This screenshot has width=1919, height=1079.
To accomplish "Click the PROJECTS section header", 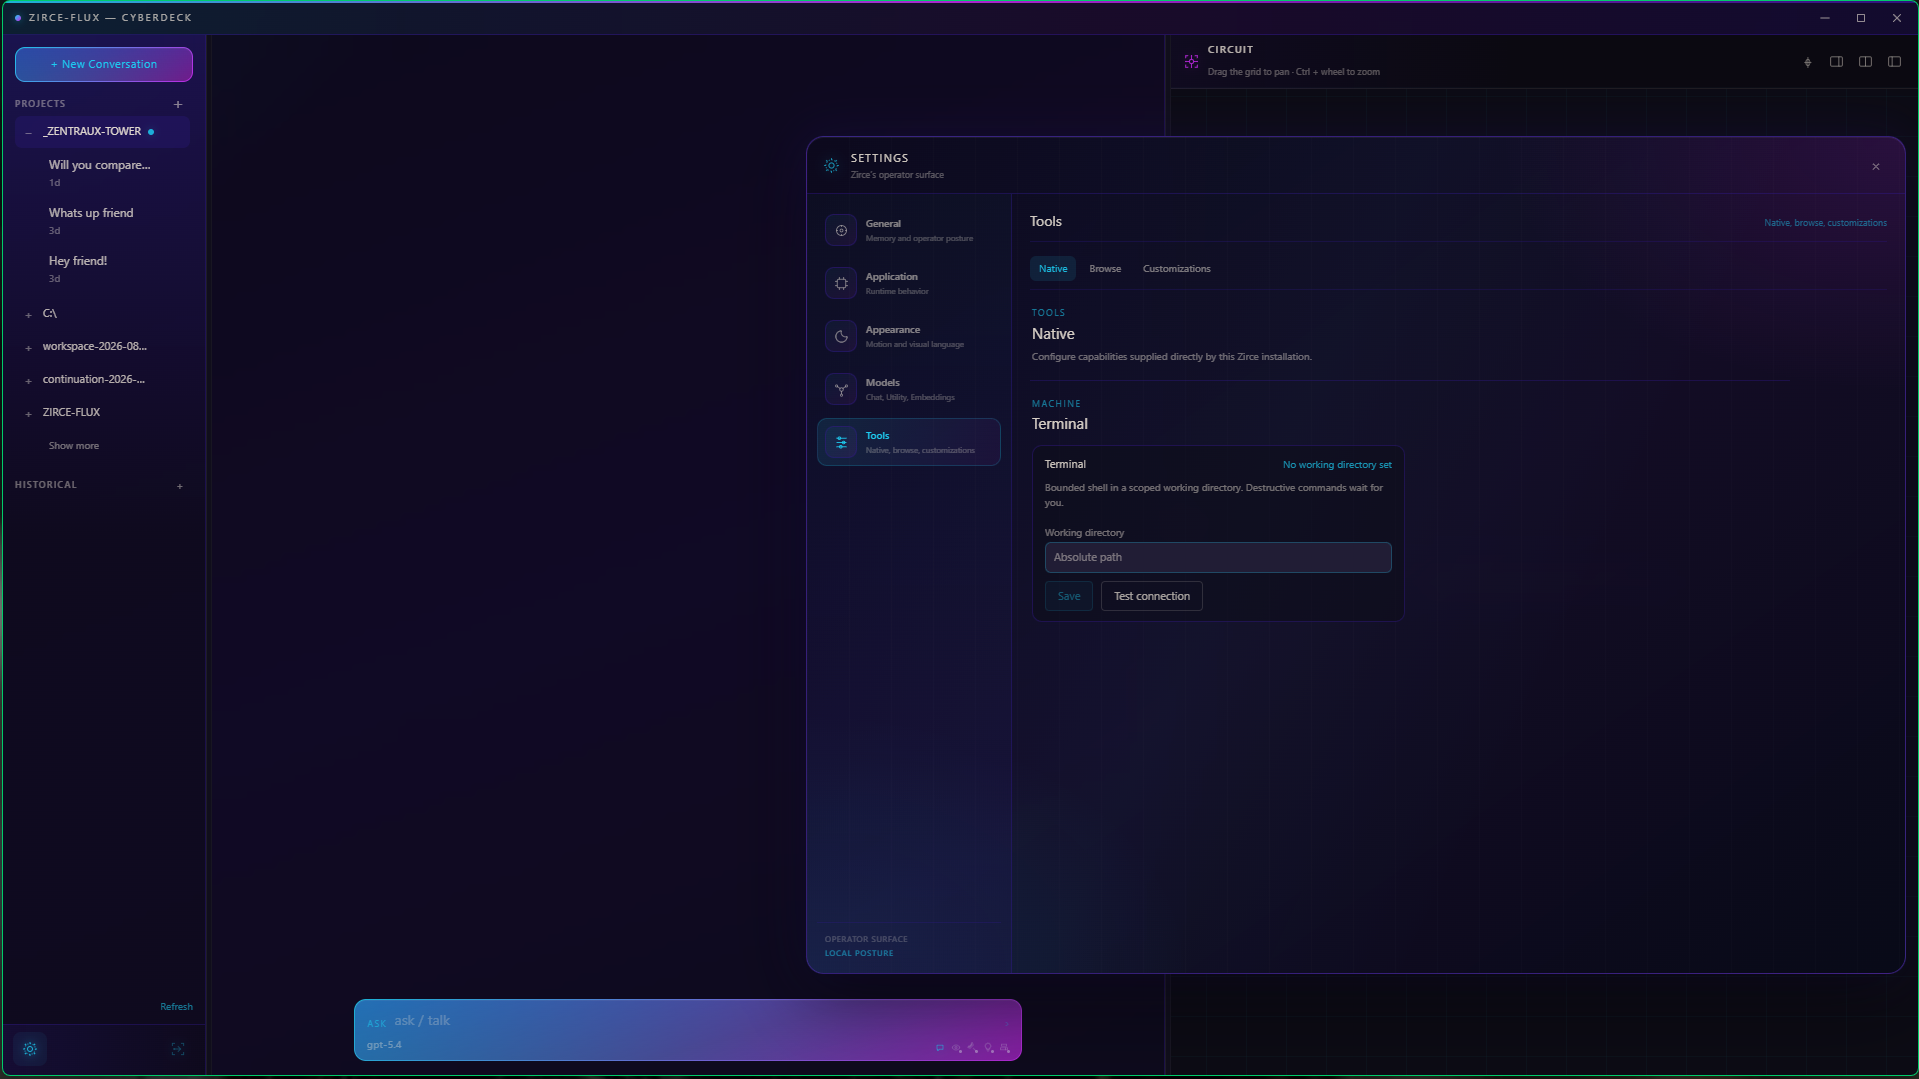I will coord(40,104).
